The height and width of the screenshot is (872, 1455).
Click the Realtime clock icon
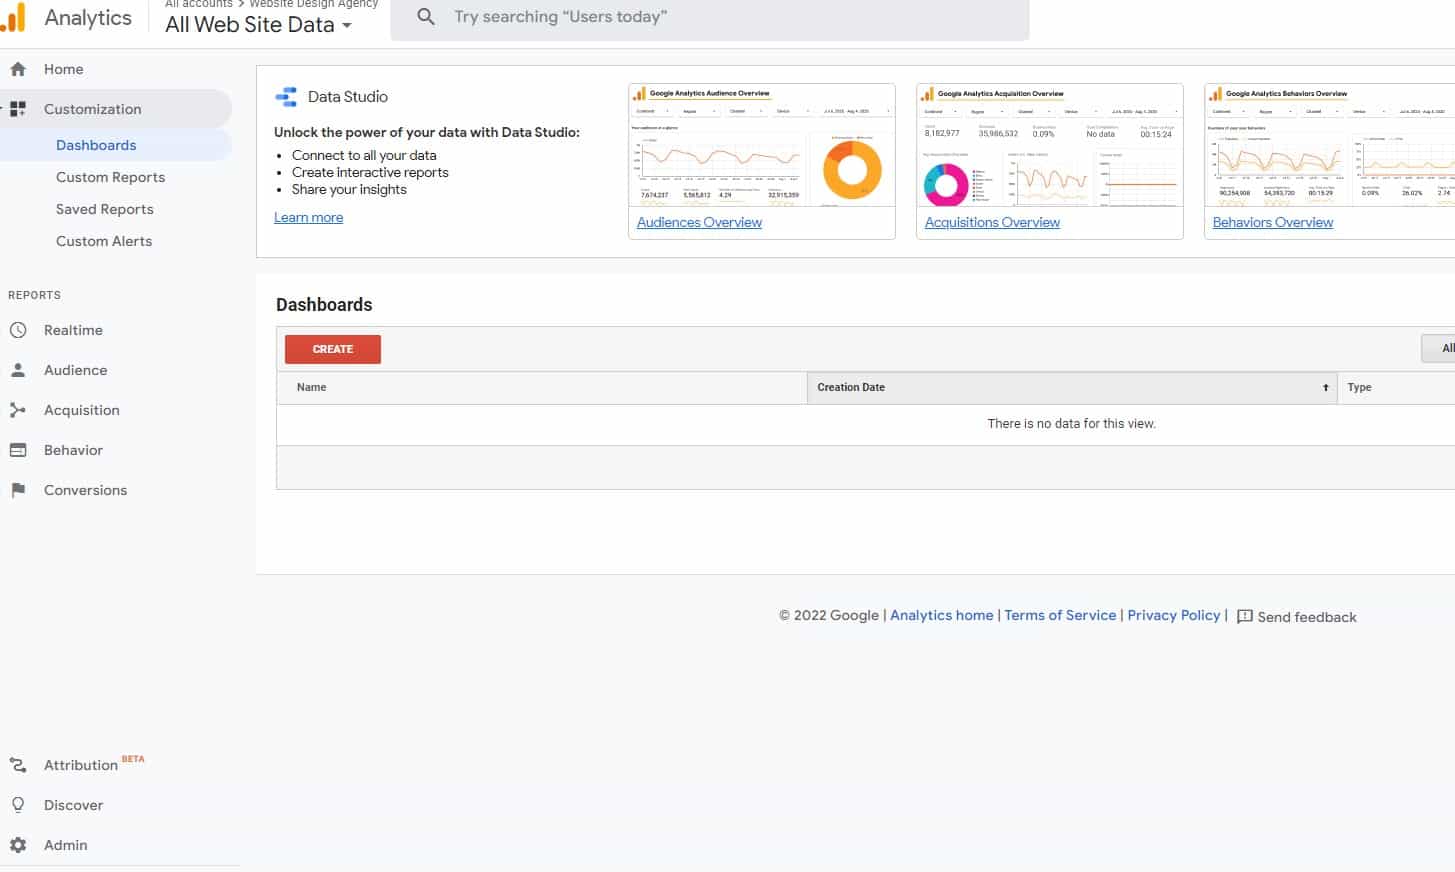(x=18, y=330)
